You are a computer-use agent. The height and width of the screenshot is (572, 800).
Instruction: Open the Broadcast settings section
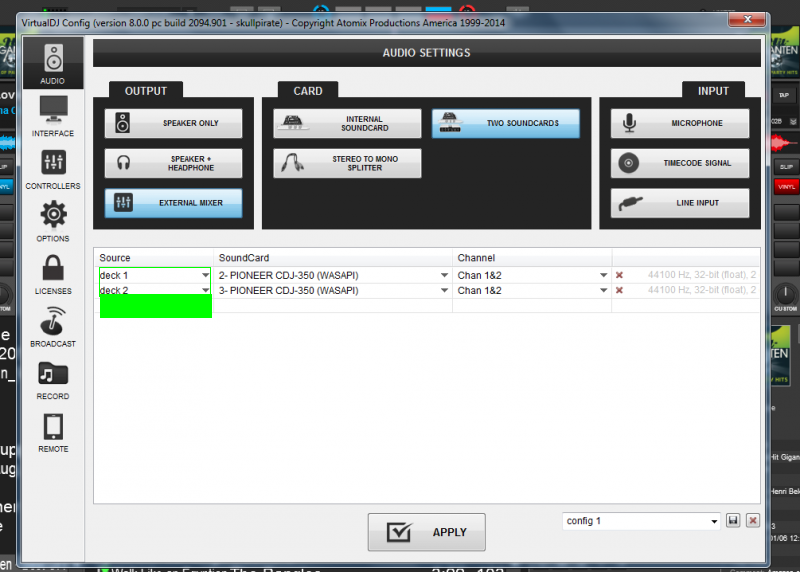click(x=53, y=327)
